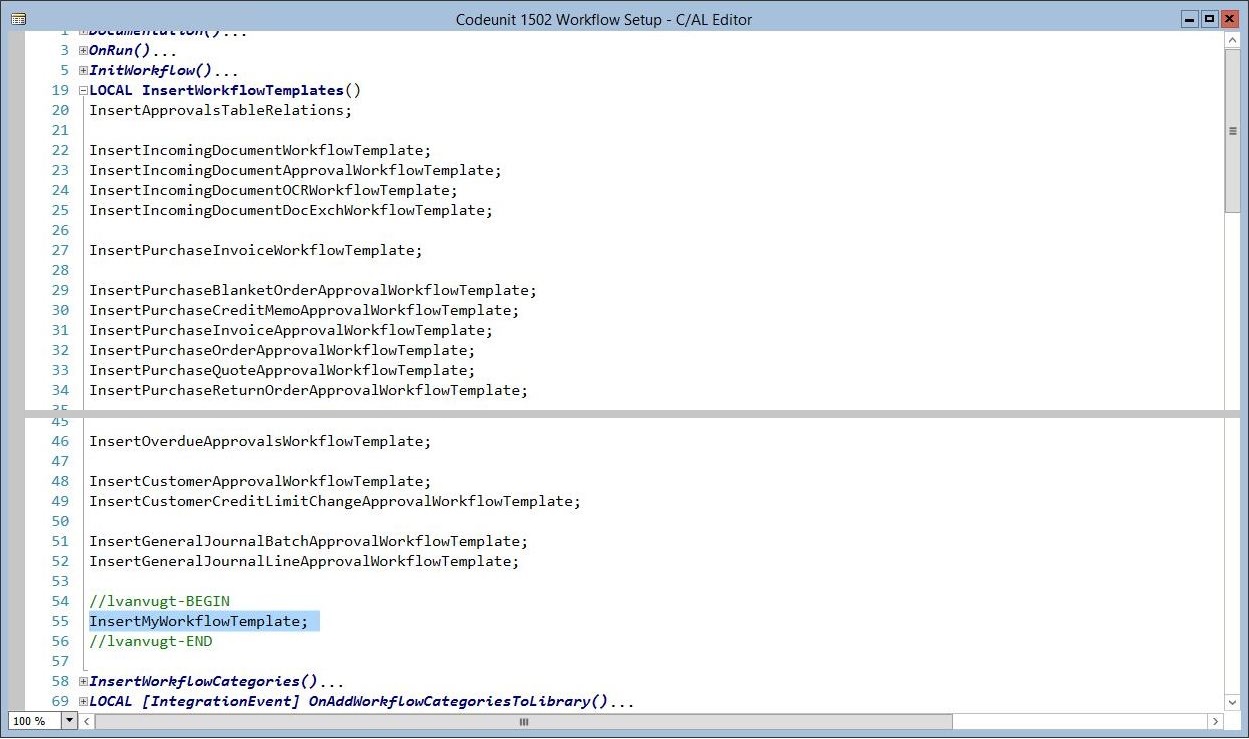This screenshot has height=739, width=1249.
Task: Click line number 19 in the margin
Action: pyautogui.click(x=60, y=90)
